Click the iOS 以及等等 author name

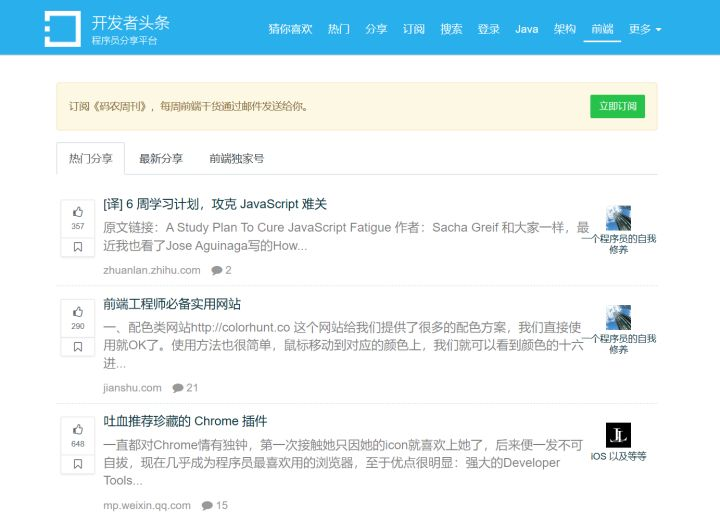point(618,456)
